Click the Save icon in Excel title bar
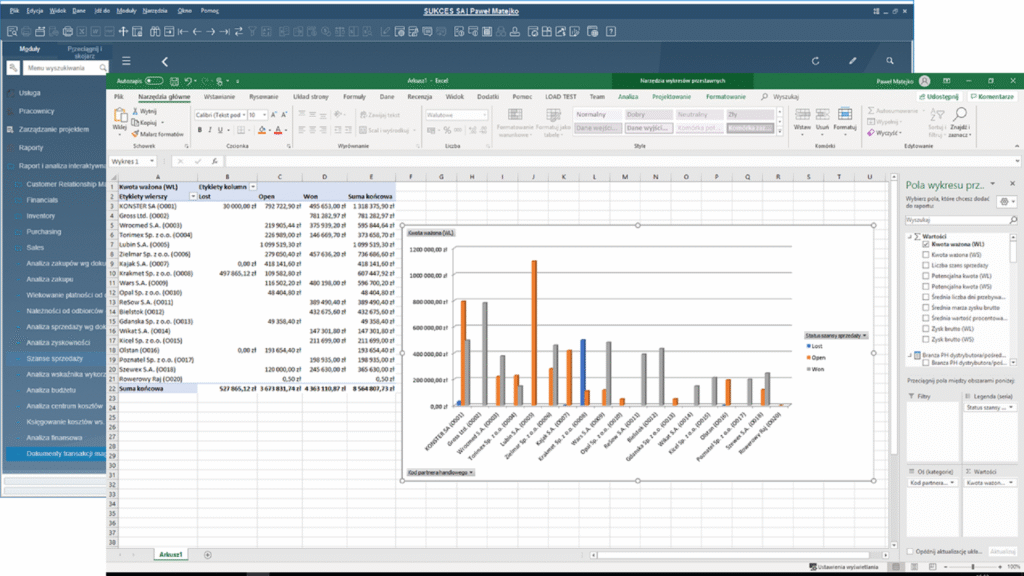The height and width of the screenshot is (576, 1024). point(174,81)
